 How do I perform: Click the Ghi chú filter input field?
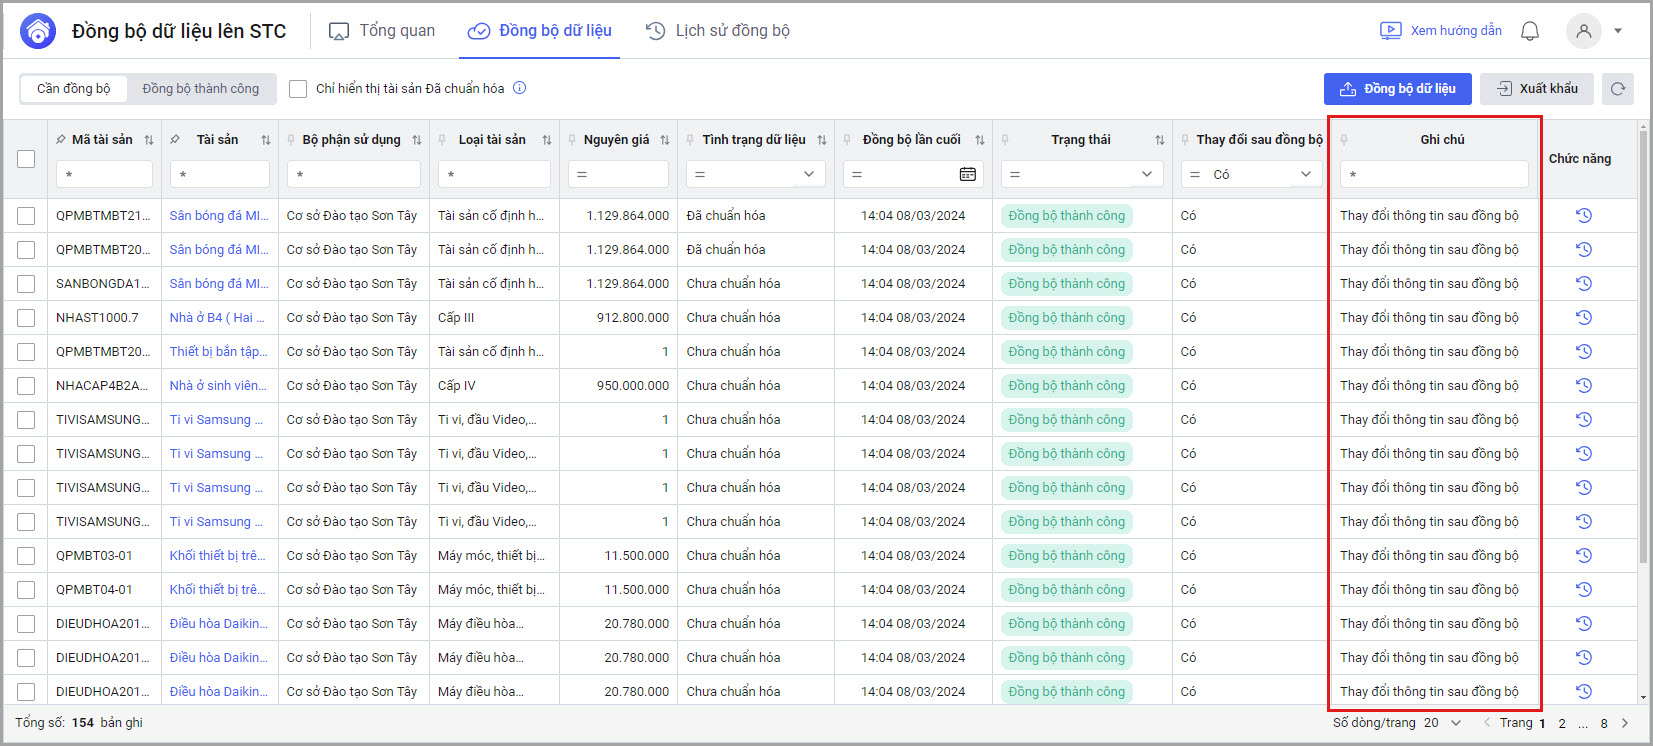coord(1434,174)
